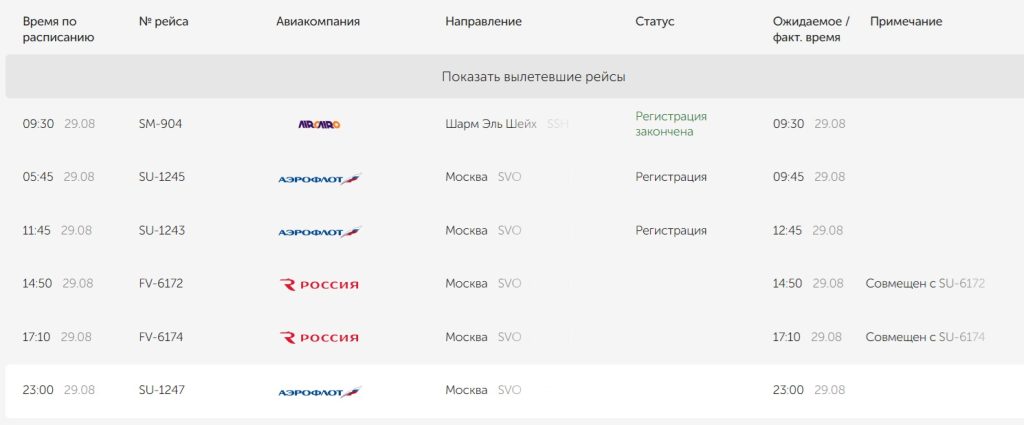Screen dimensions: 1024x425
Task: Select flight SU-1243 row number
Action: pyautogui.click(x=162, y=230)
